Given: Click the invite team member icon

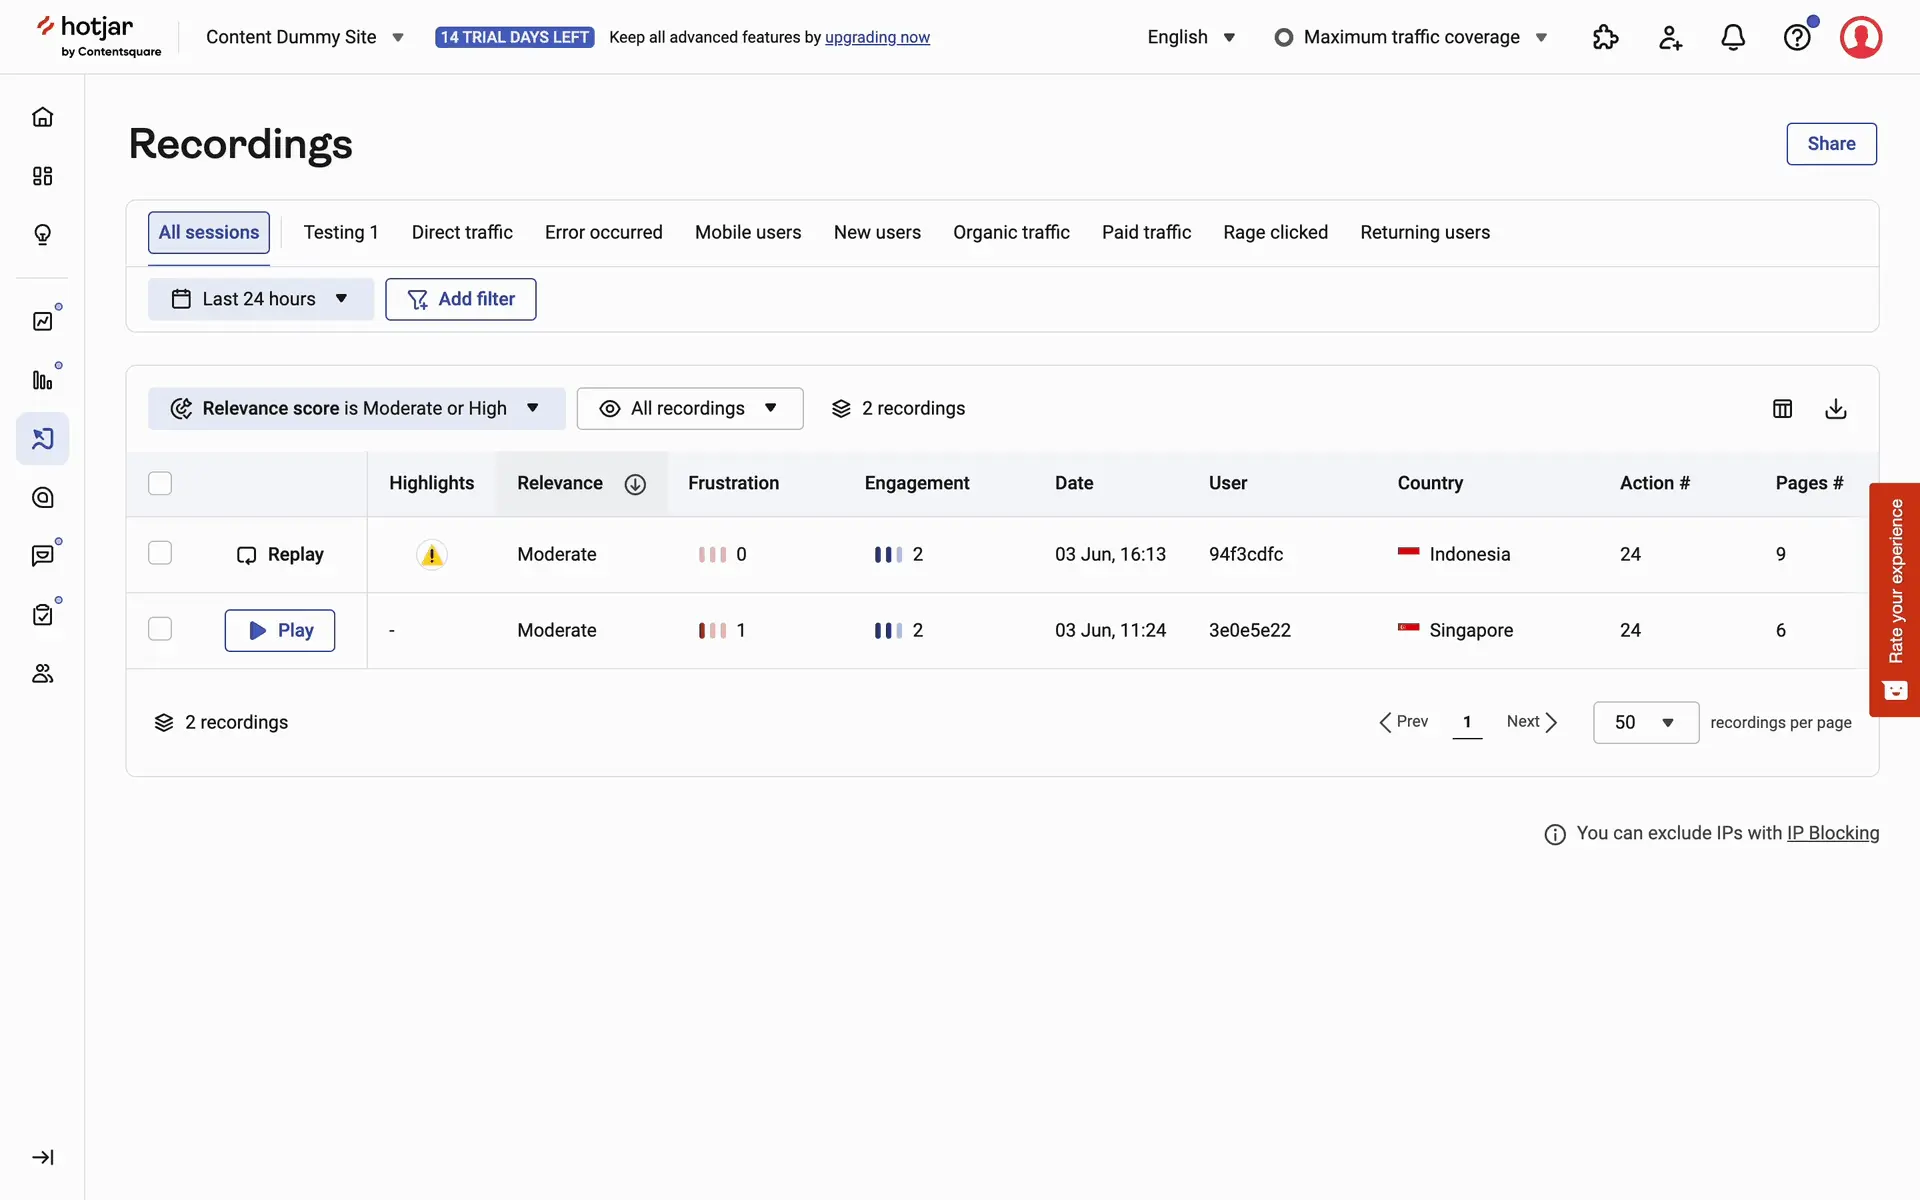Looking at the screenshot, I should coord(1670,38).
